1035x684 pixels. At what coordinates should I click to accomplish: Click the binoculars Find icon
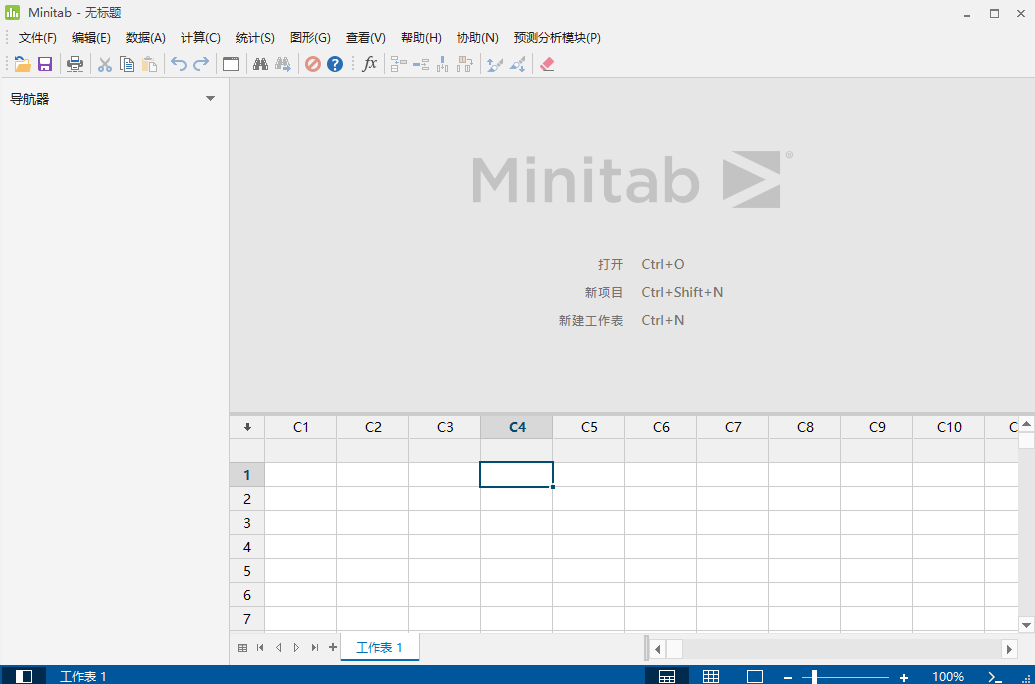click(261, 64)
